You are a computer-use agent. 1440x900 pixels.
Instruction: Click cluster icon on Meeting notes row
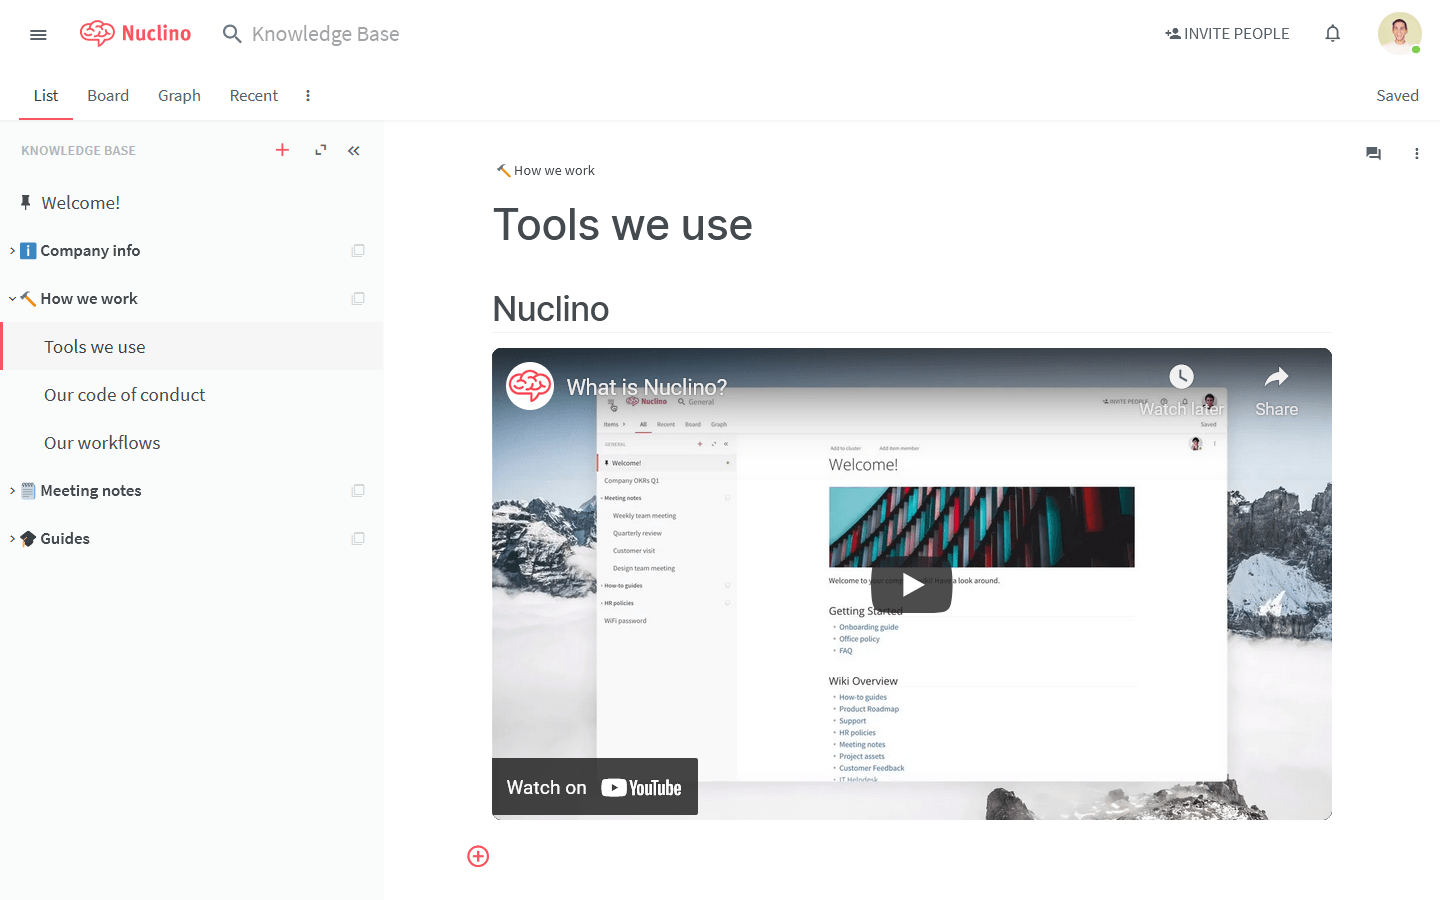point(358,491)
